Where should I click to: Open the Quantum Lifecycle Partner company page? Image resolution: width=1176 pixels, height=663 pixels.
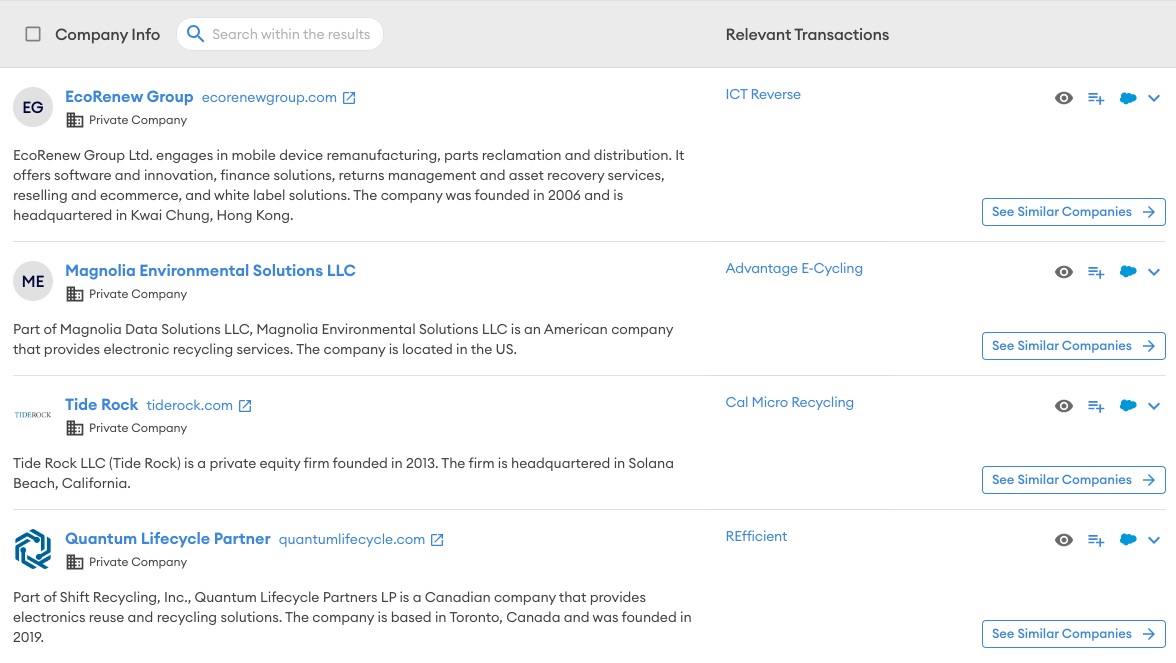click(x=168, y=538)
